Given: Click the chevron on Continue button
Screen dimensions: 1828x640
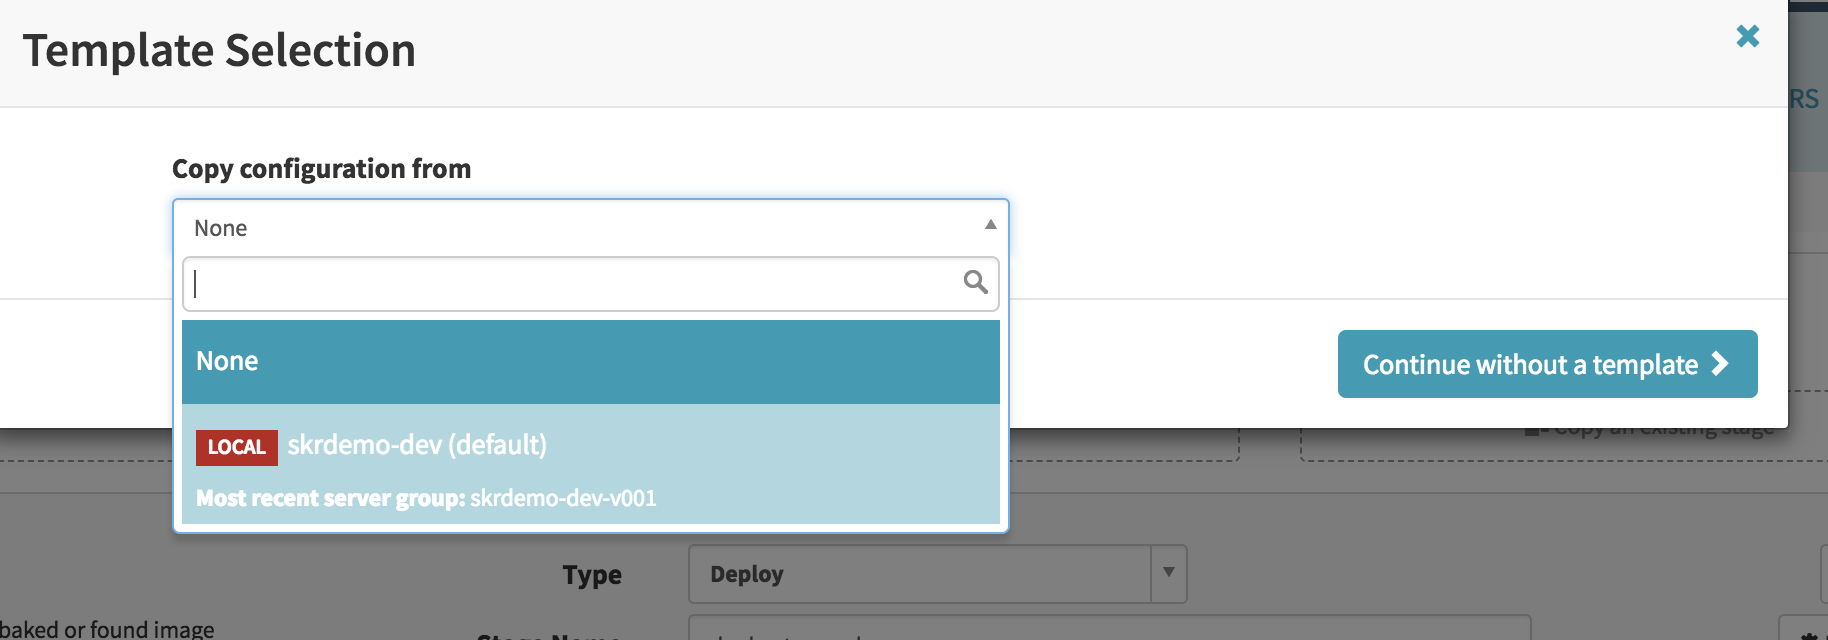Looking at the screenshot, I should pos(1720,364).
